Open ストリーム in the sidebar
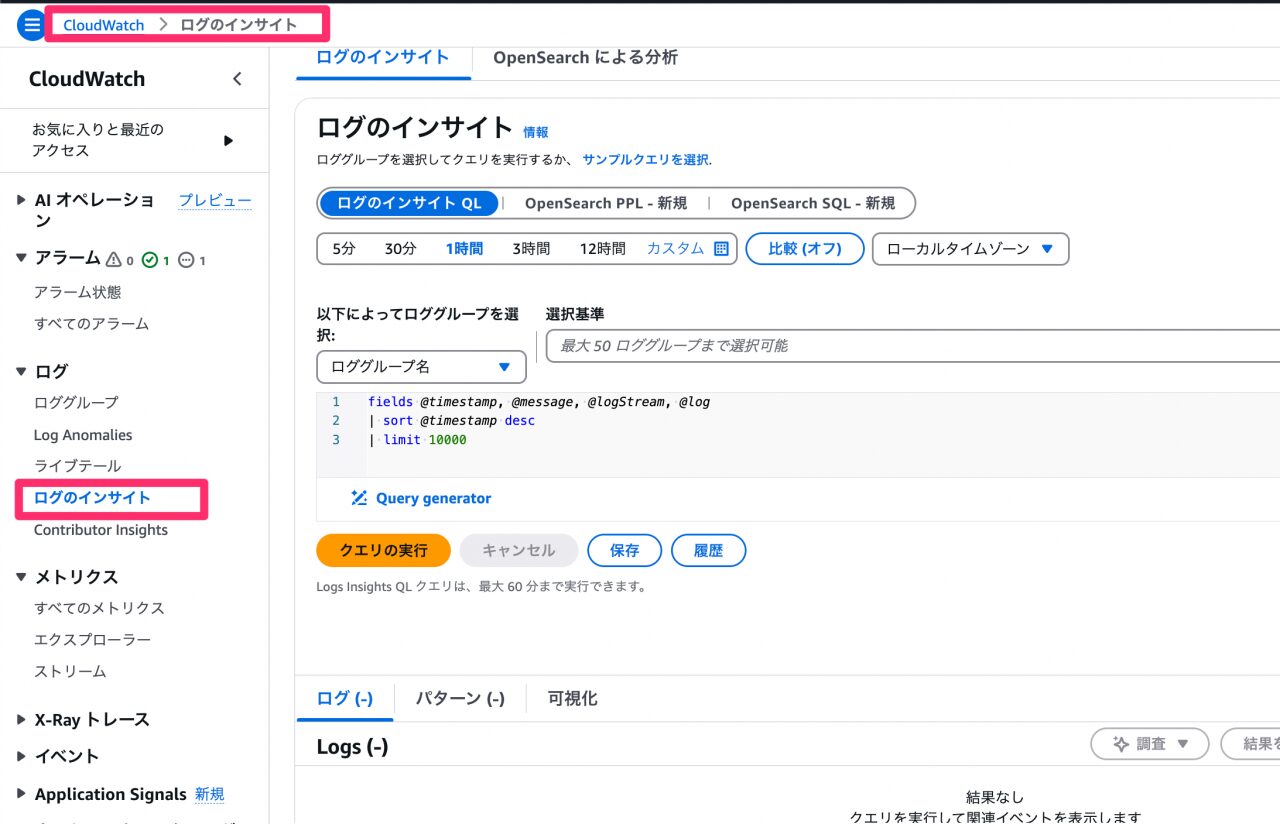1280x824 pixels. pos(70,672)
